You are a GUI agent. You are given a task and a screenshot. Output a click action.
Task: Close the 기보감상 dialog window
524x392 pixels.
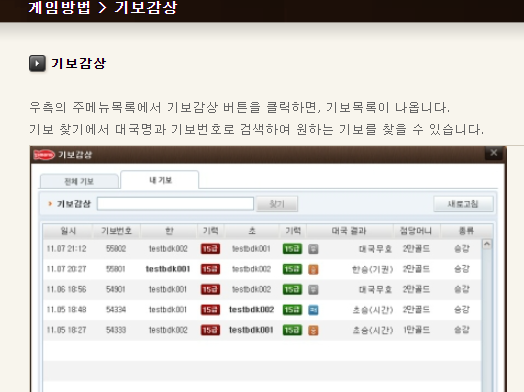494,153
